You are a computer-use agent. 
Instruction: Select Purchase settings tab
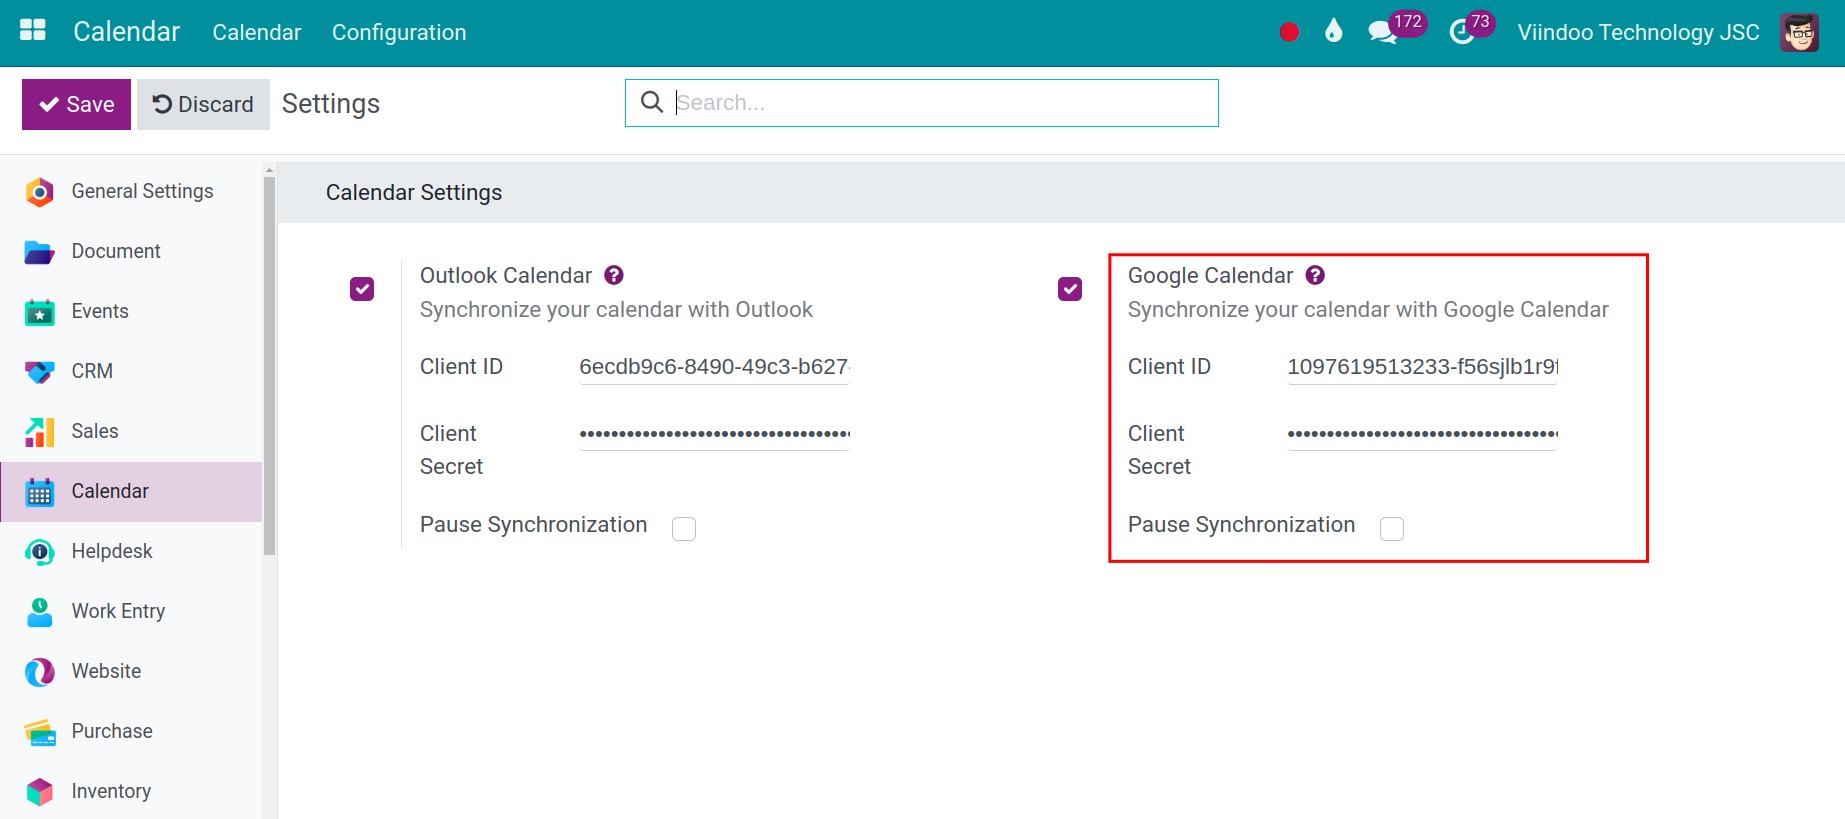pos(131,731)
